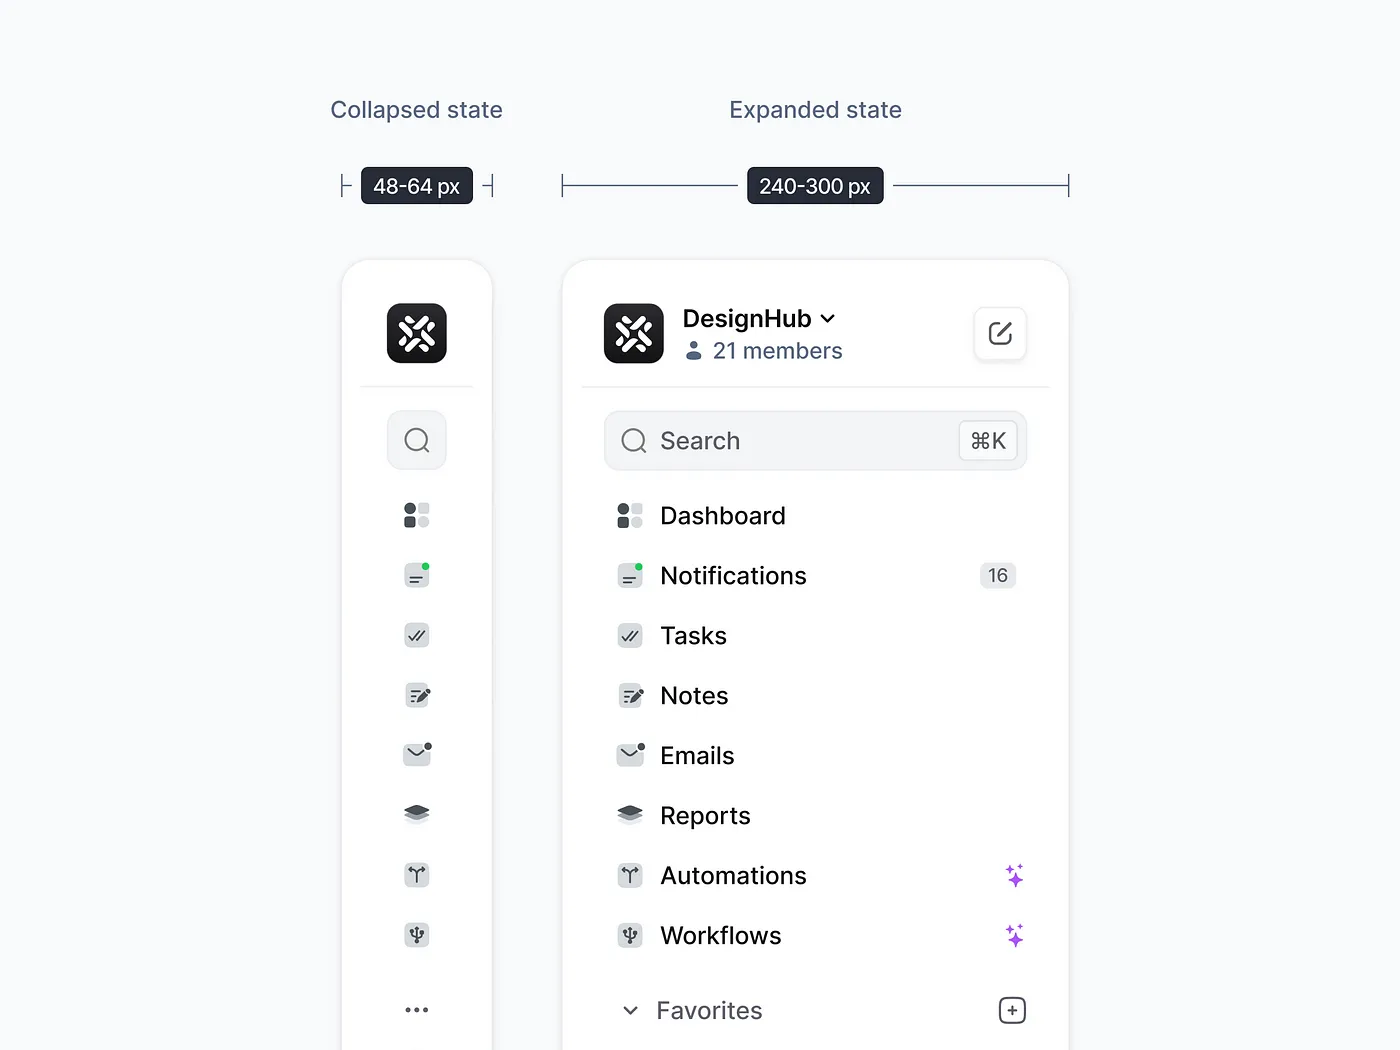Select Reports layers icon in collapsed sidebar

point(417,814)
